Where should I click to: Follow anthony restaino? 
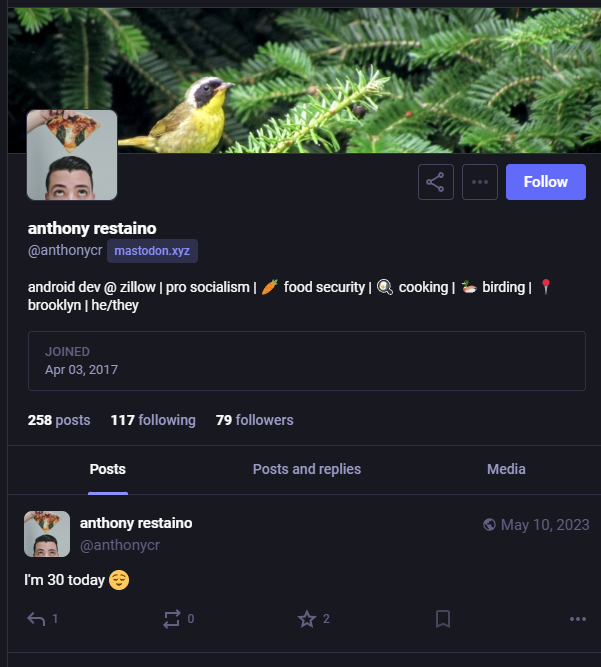(x=546, y=182)
